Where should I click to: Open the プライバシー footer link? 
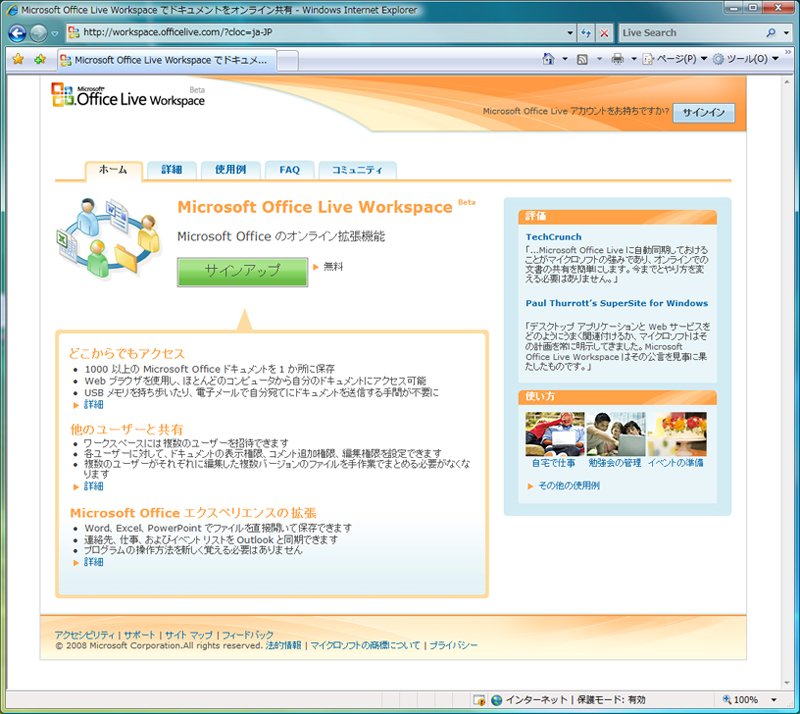click(x=453, y=645)
